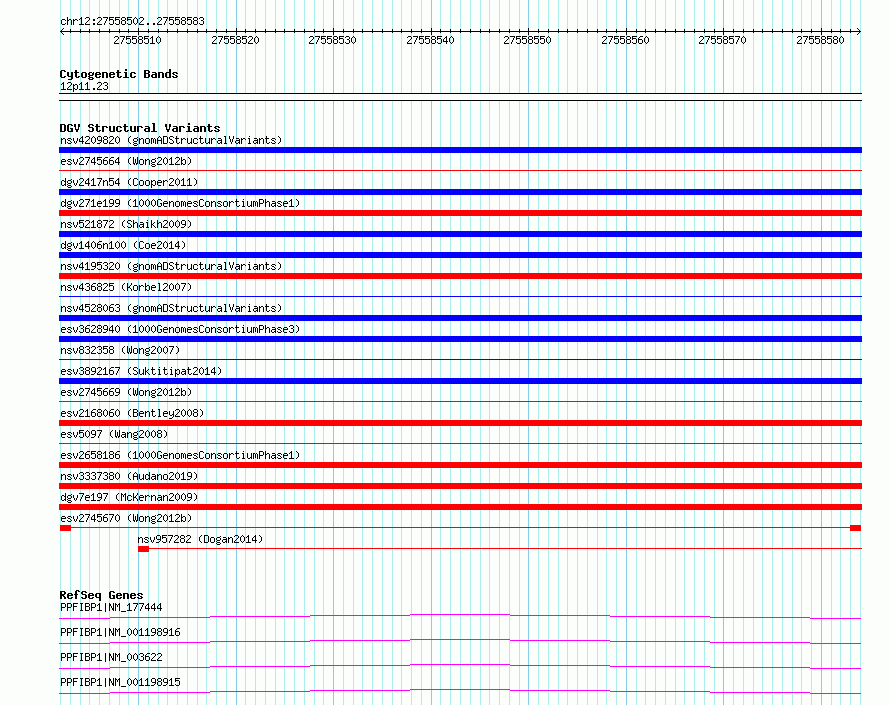Open variant nsv521872 (Shaikh2009)
The height and width of the screenshot is (705, 890).
coord(126,224)
